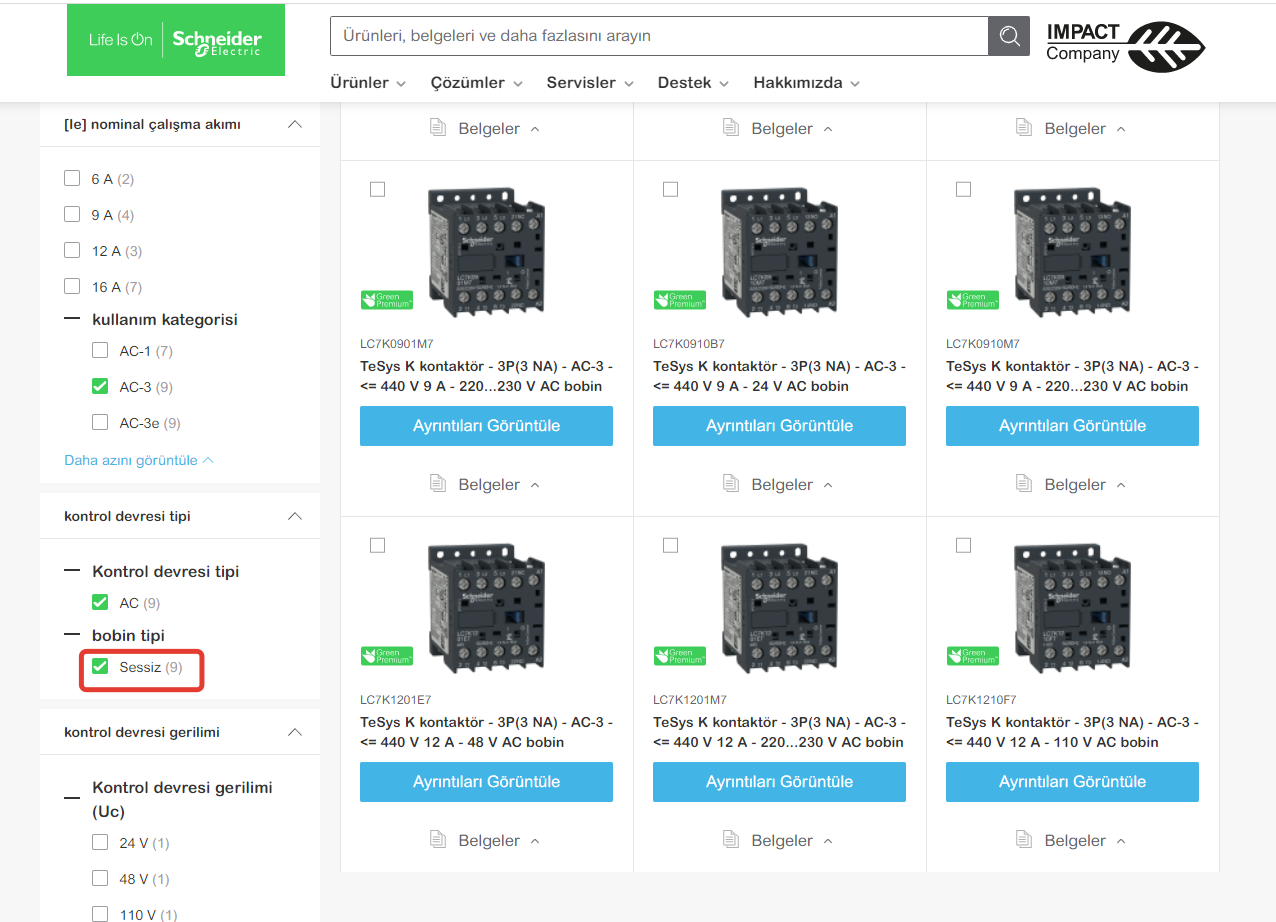Collapse the kontrol devresi gerilimi section
1276x922 pixels.
click(295, 732)
